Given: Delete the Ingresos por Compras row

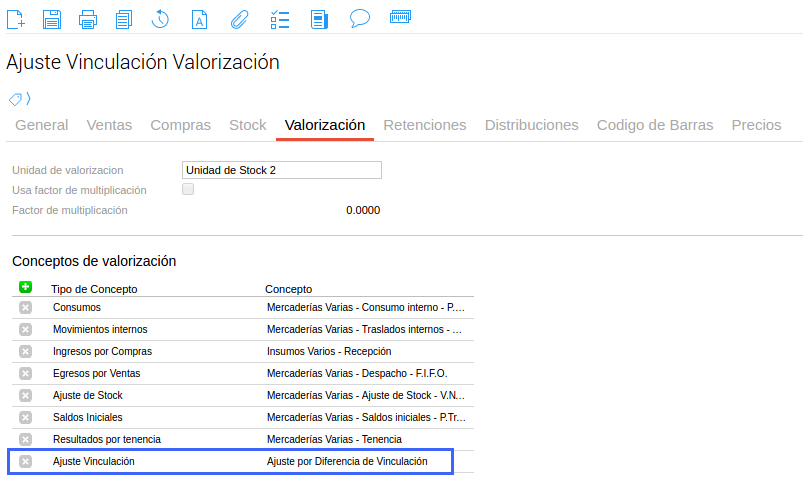Looking at the screenshot, I should click(x=25, y=351).
